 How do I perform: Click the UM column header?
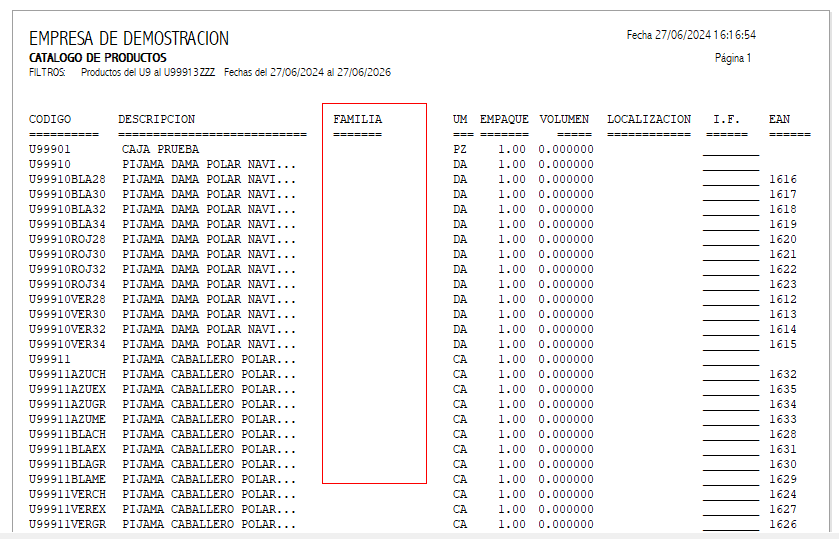click(460, 119)
